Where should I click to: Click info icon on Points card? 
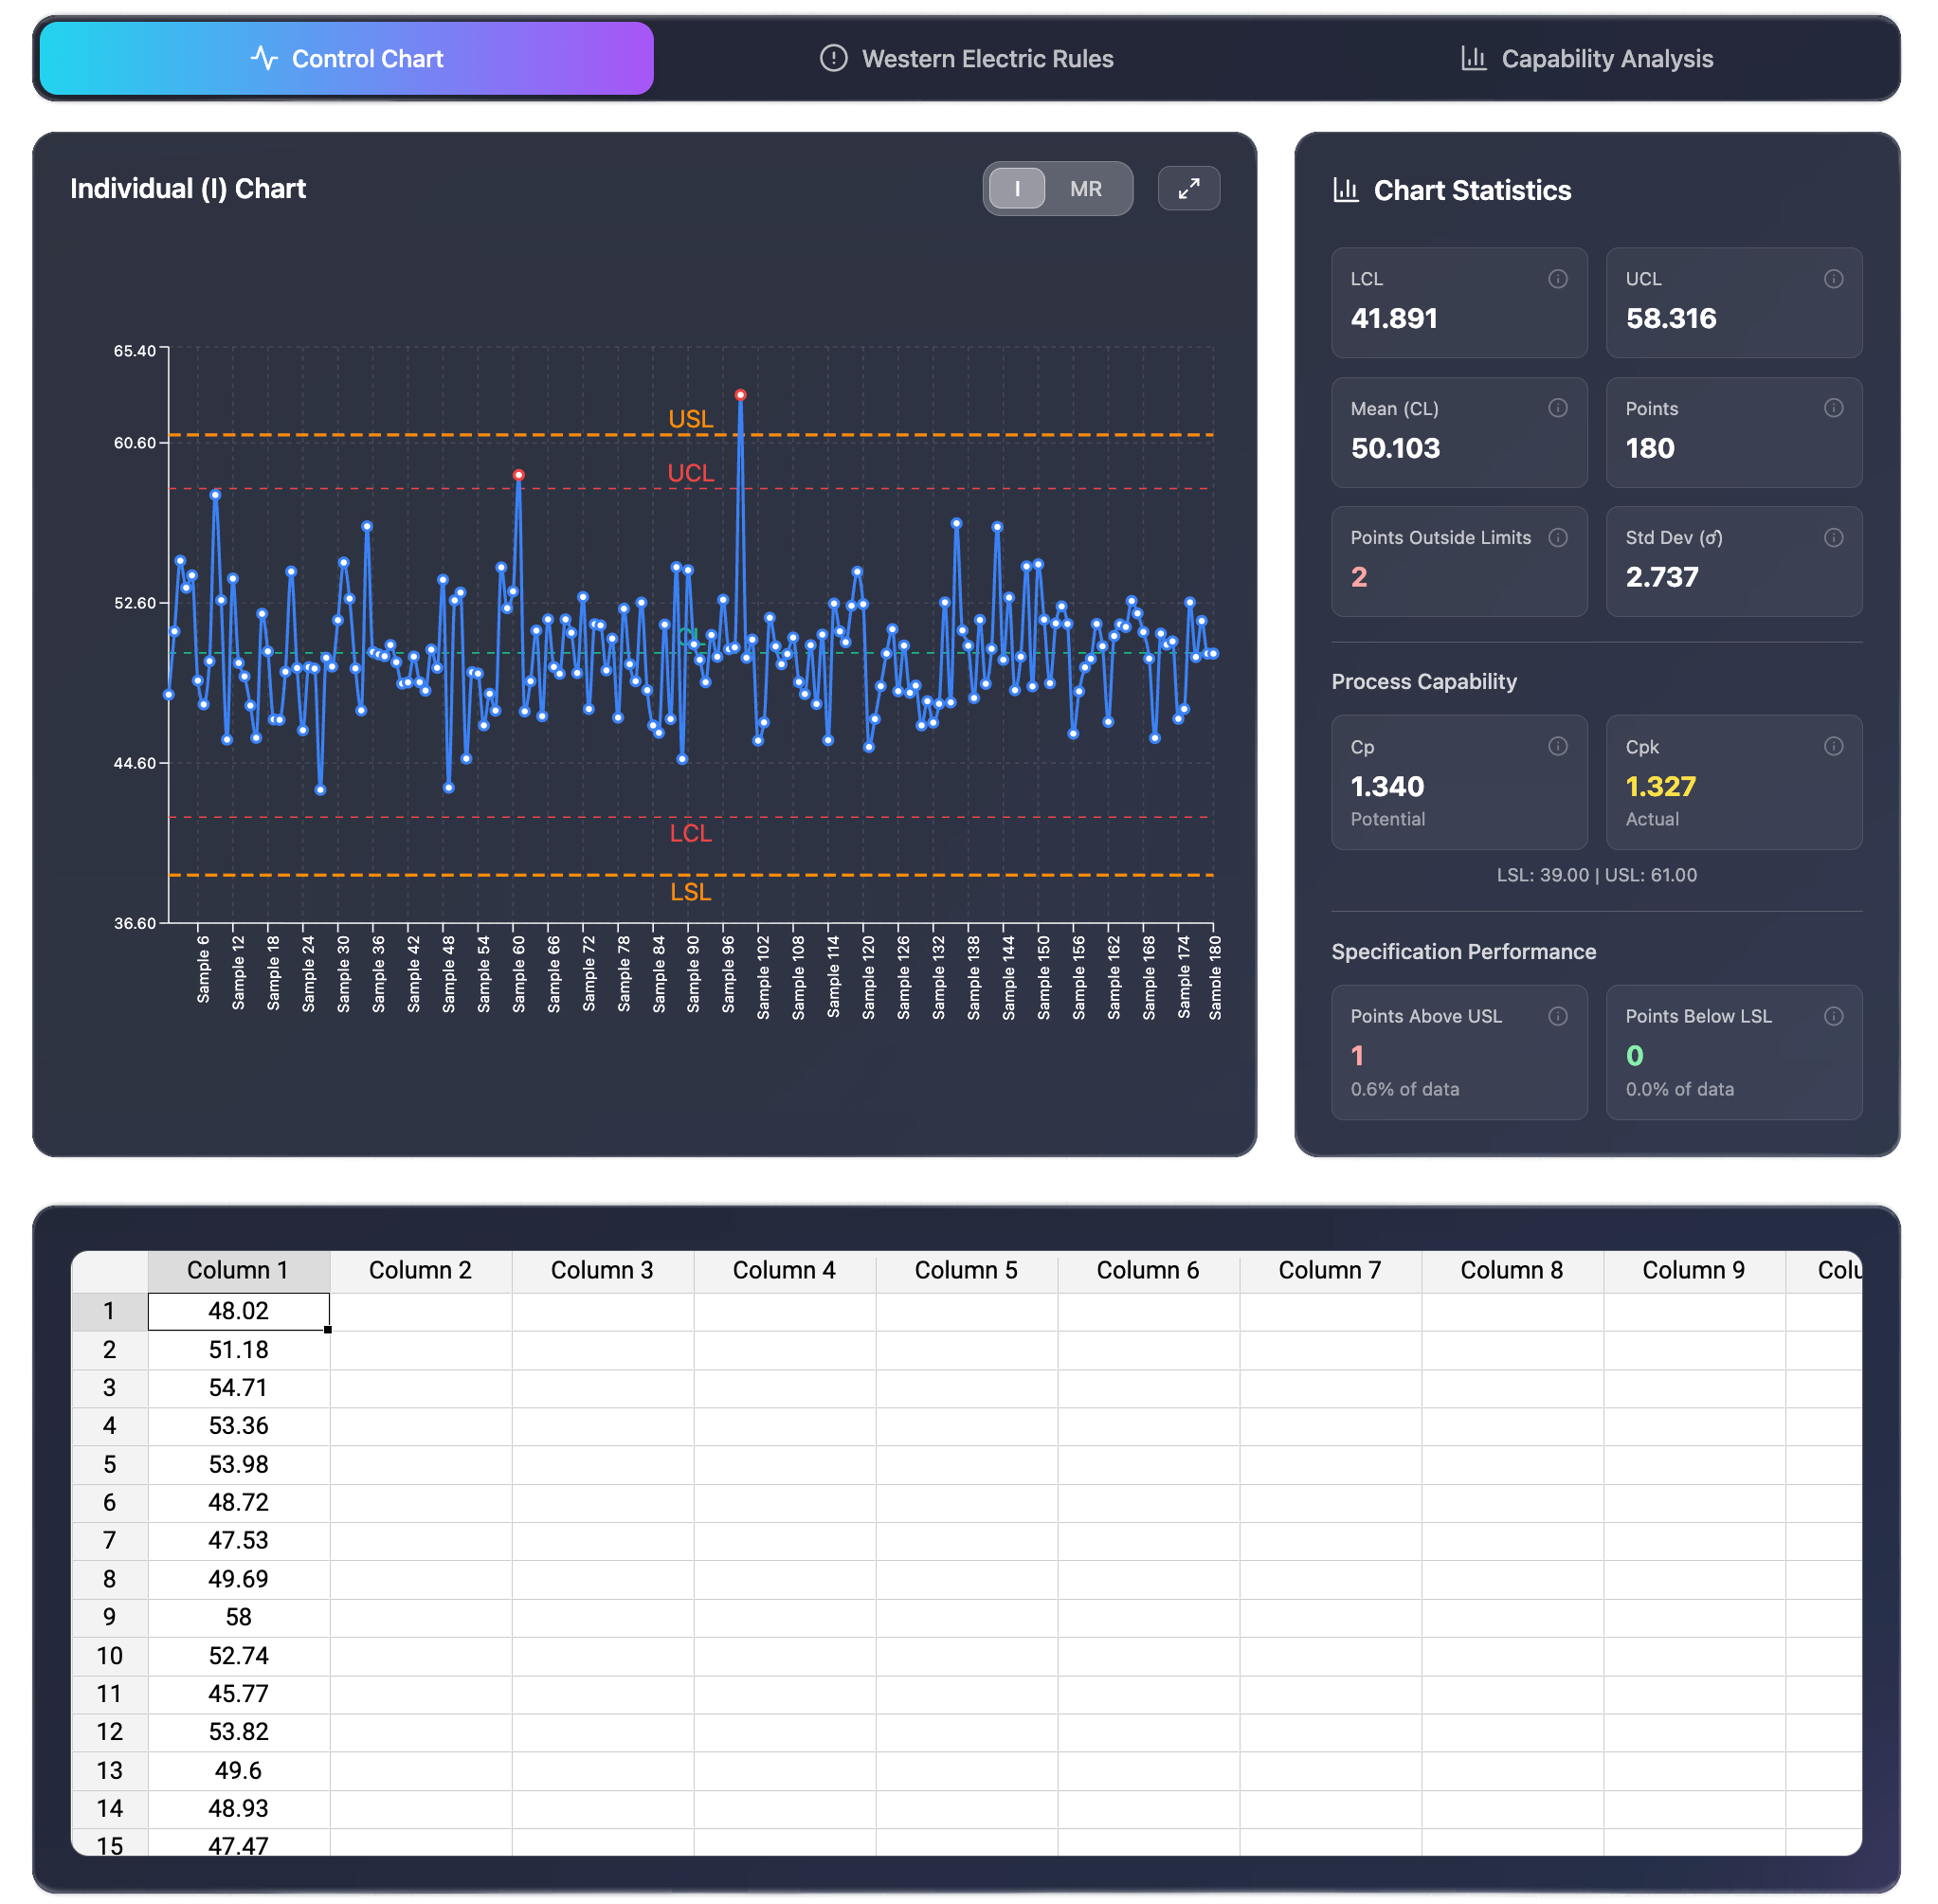coord(1832,408)
